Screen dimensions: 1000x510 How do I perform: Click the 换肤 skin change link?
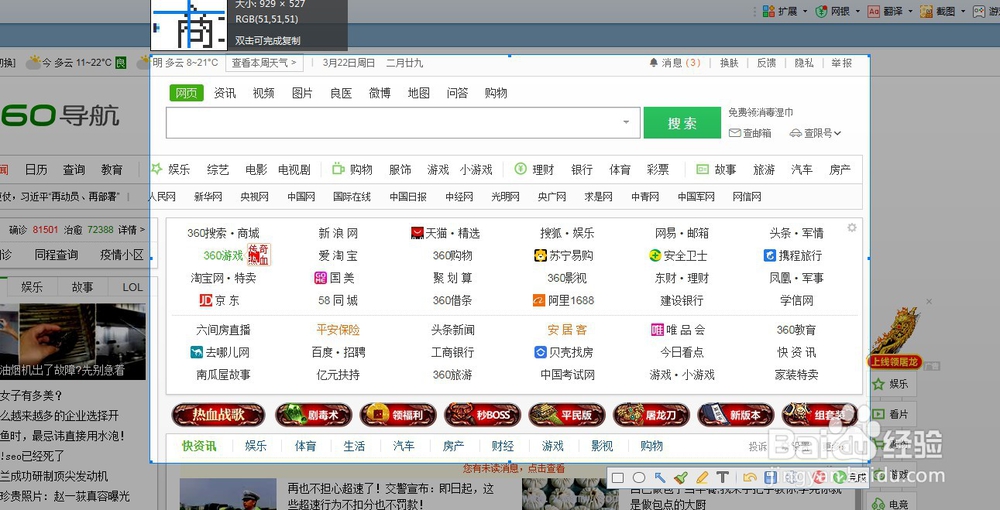(729, 62)
